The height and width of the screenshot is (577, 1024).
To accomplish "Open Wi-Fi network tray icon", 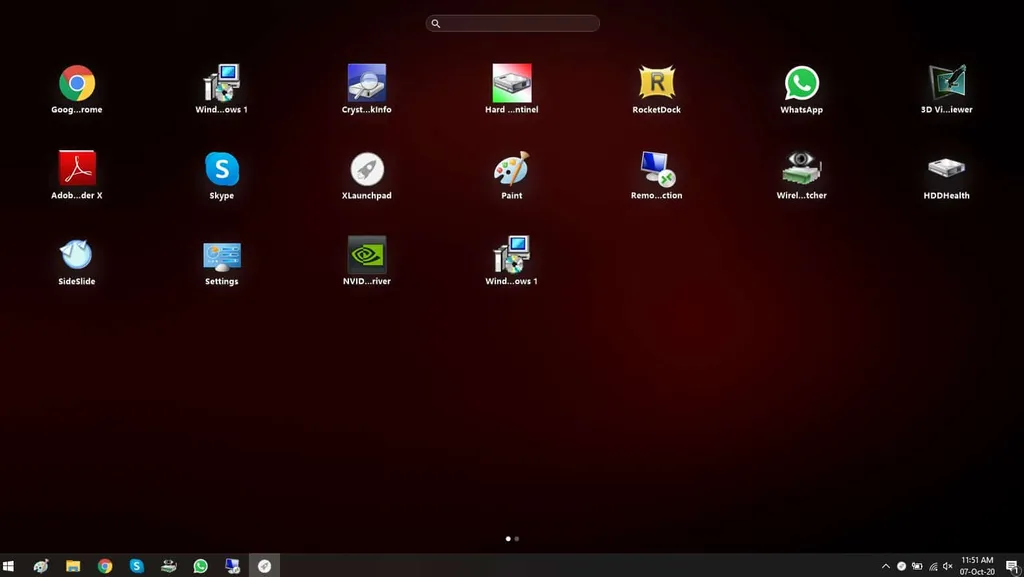I will coord(933,566).
